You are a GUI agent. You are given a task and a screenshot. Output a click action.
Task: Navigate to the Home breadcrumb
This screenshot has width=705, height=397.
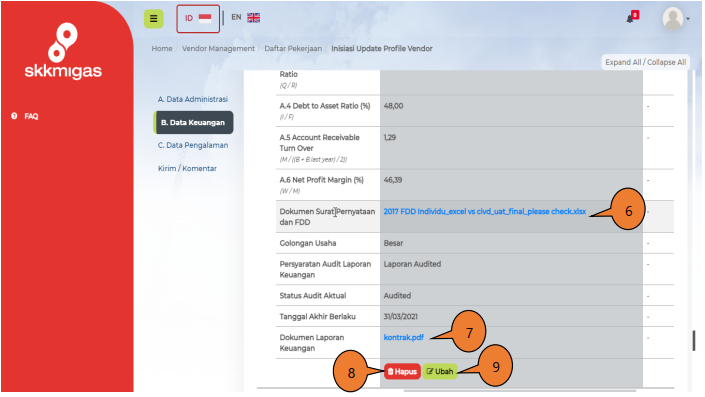pos(162,49)
